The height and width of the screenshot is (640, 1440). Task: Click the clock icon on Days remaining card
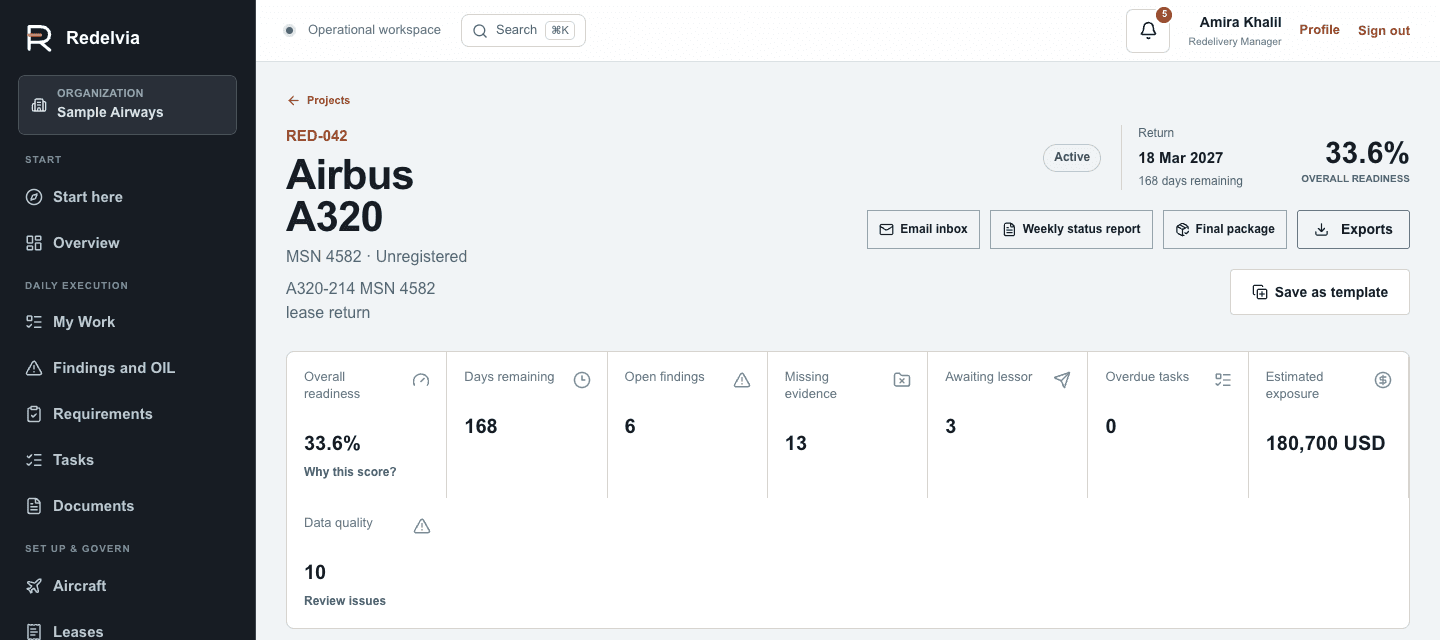pyautogui.click(x=582, y=380)
